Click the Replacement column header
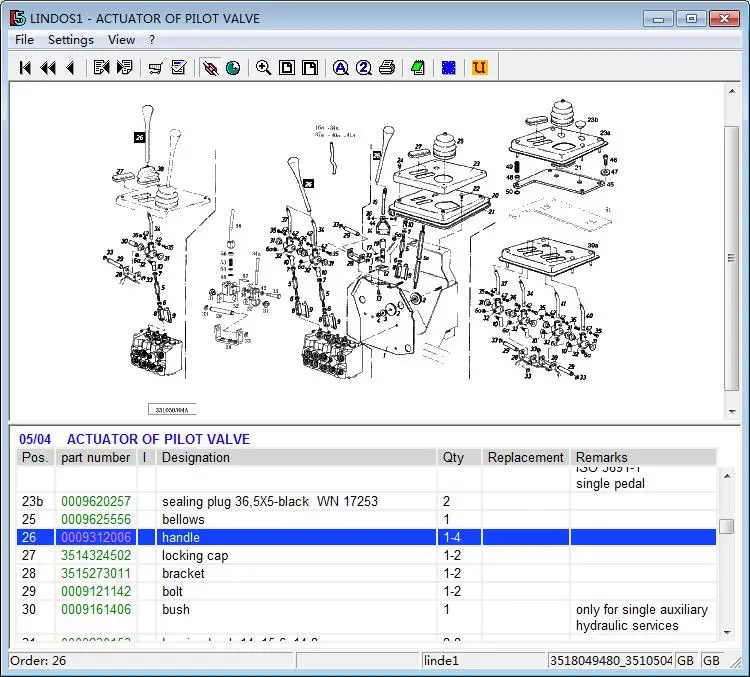Image resolution: width=750 pixels, height=677 pixels. [x=526, y=457]
